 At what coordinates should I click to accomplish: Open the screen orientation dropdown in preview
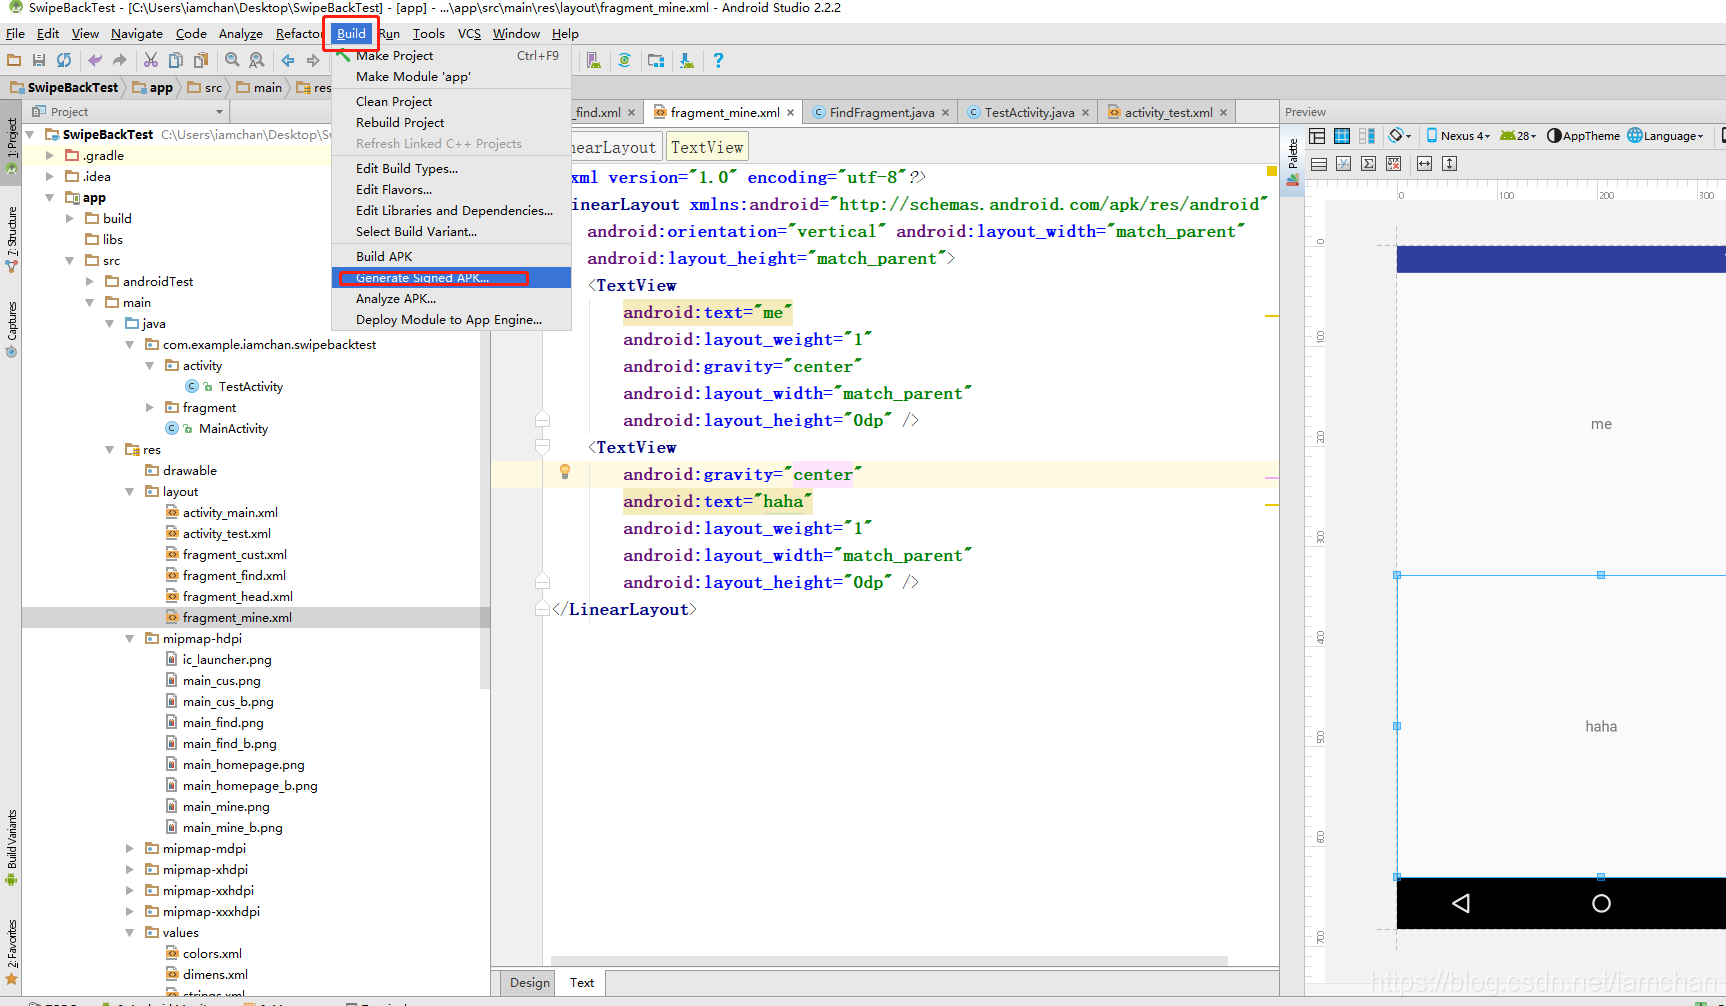coord(1400,136)
